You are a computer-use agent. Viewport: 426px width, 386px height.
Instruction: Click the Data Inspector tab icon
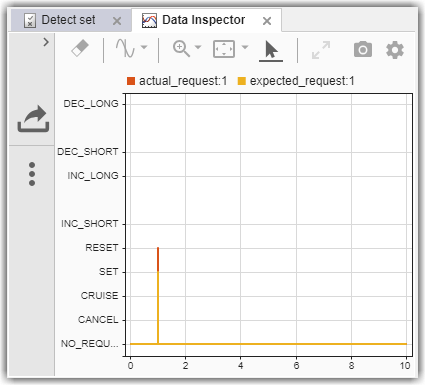149,20
